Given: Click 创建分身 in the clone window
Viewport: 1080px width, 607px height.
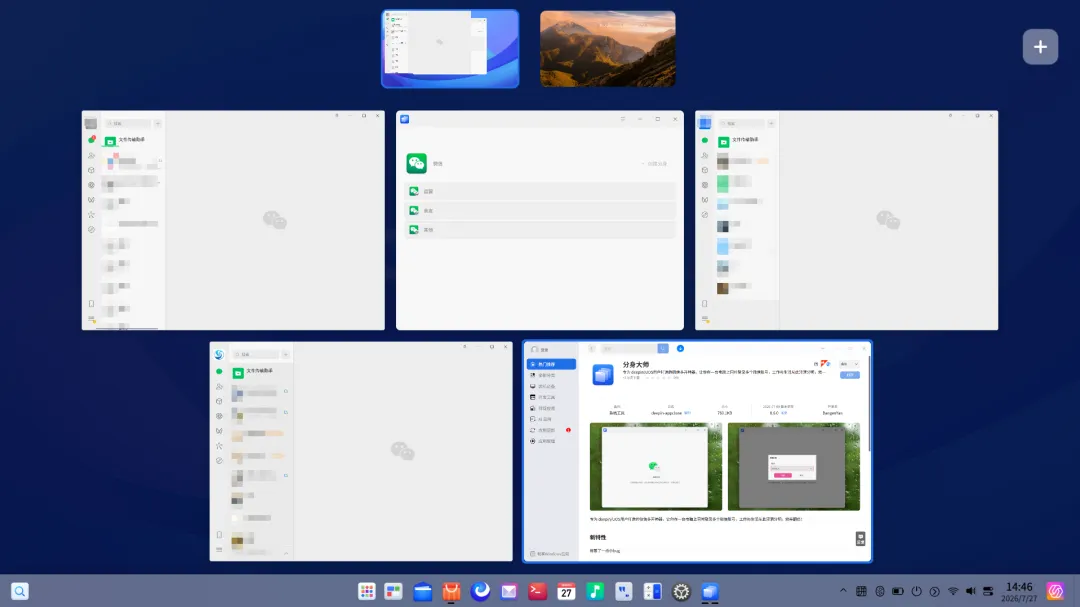Looking at the screenshot, I should [655, 164].
